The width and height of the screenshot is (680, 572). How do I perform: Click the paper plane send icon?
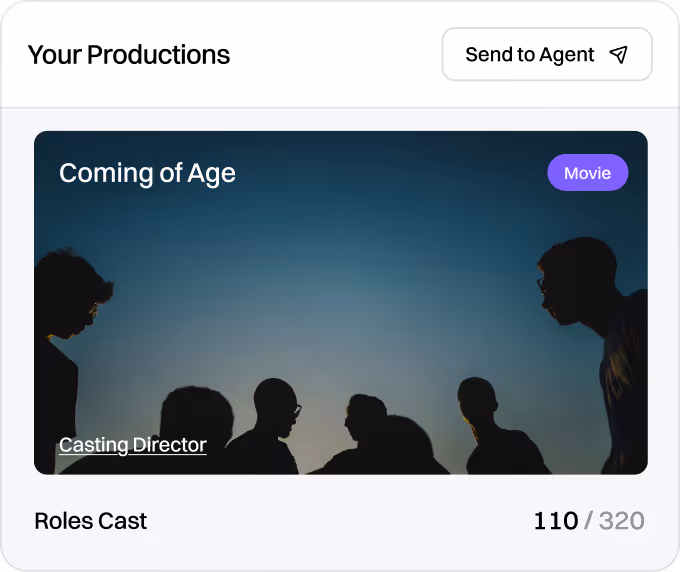point(618,55)
